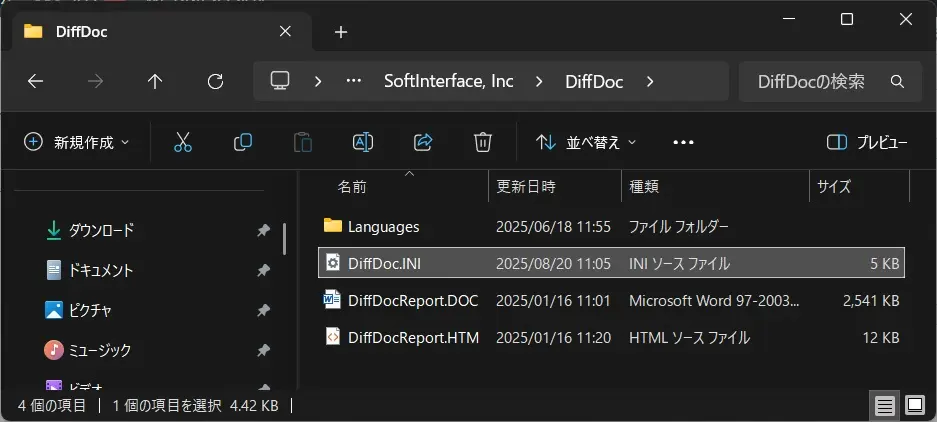Select the DiffDoc.INI file name

click(x=385, y=263)
